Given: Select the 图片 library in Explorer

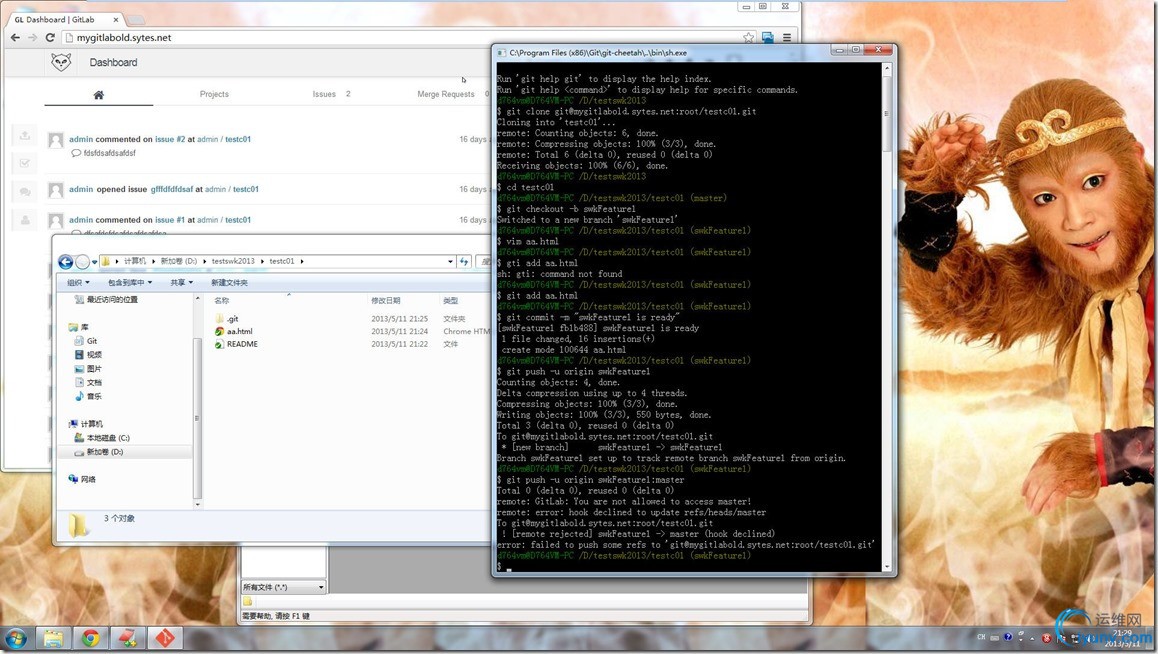Looking at the screenshot, I should pos(89,368).
